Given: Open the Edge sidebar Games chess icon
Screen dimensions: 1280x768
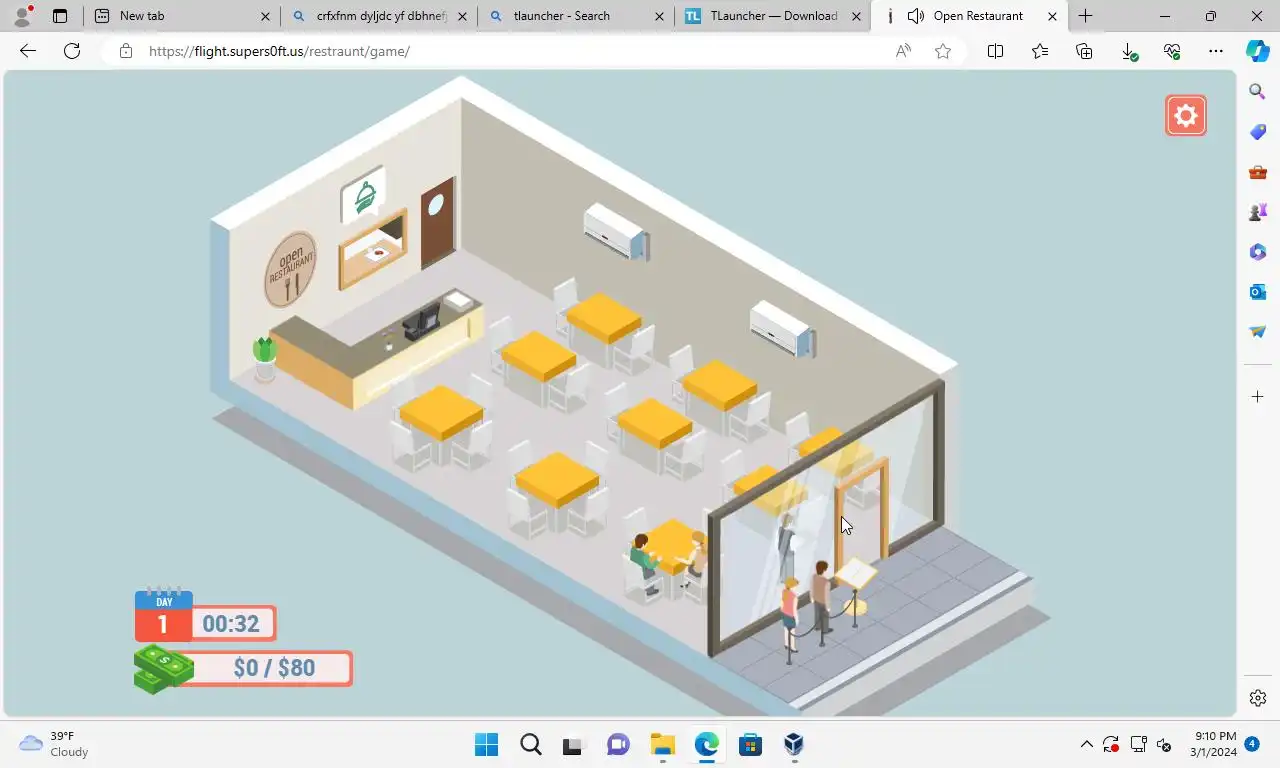Looking at the screenshot, I should [x=1258, y=212].
